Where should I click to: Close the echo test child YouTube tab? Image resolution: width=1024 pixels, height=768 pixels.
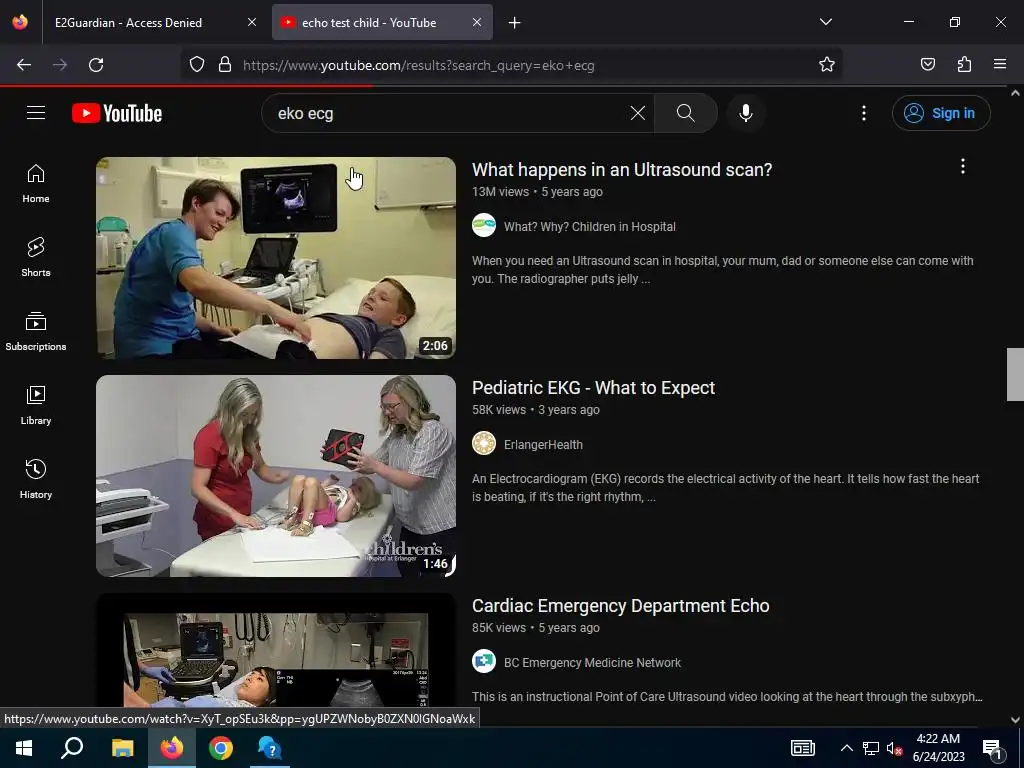pos(477,22)
